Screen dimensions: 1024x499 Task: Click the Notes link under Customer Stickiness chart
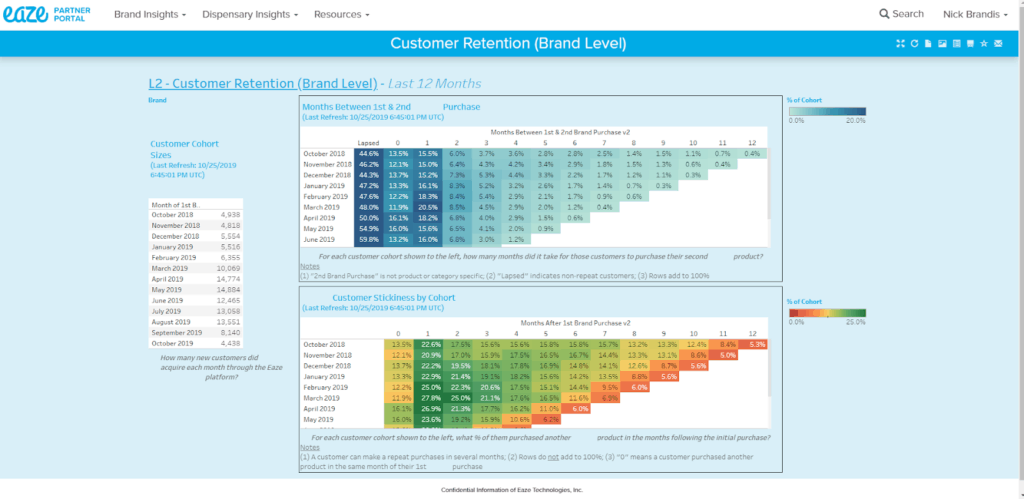coord(309,448)
